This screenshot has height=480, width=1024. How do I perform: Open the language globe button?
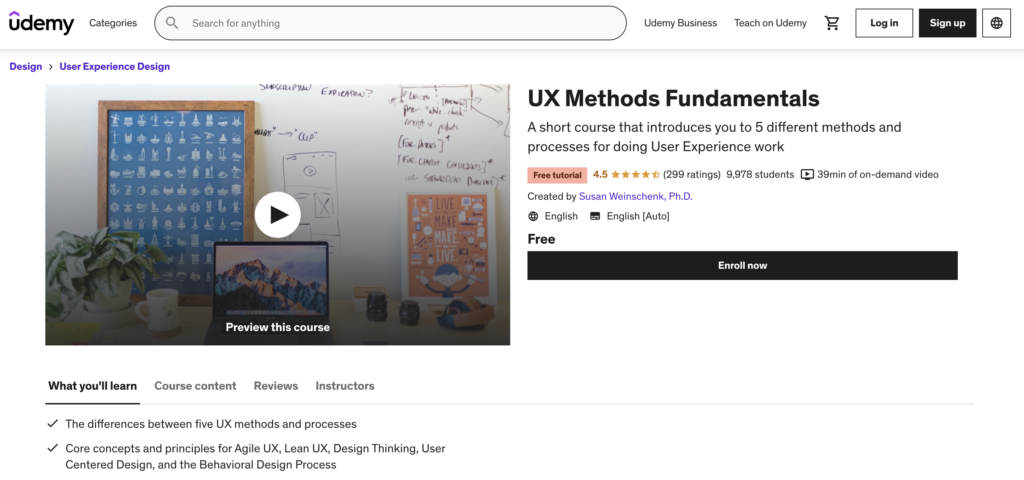[997, 23]
